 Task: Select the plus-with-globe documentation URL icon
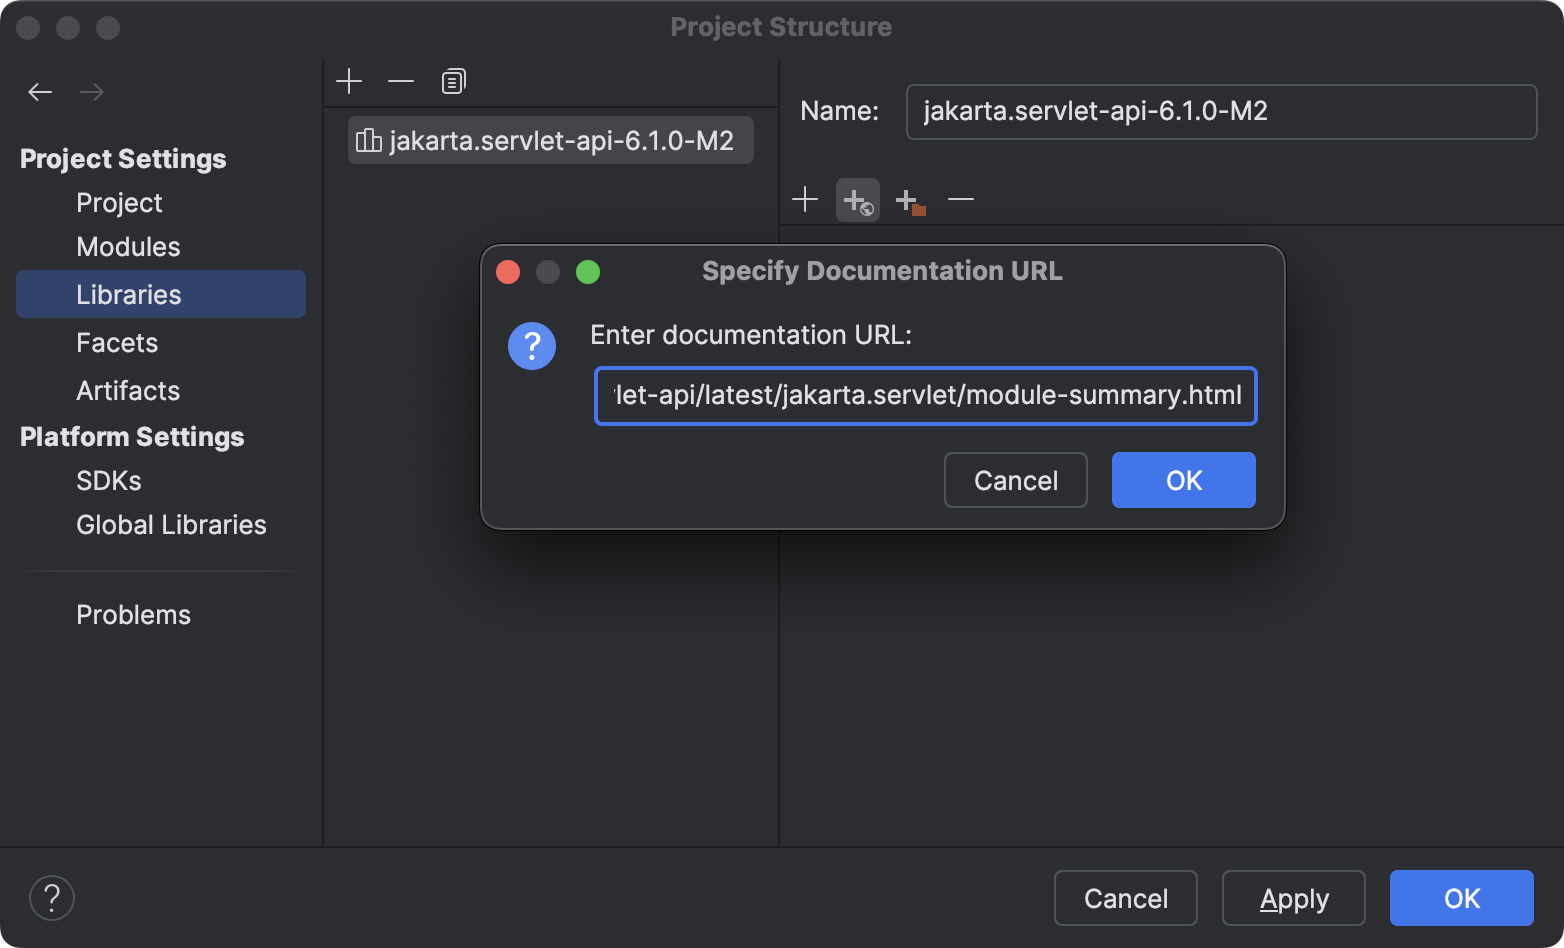click(x=857, y=199)
